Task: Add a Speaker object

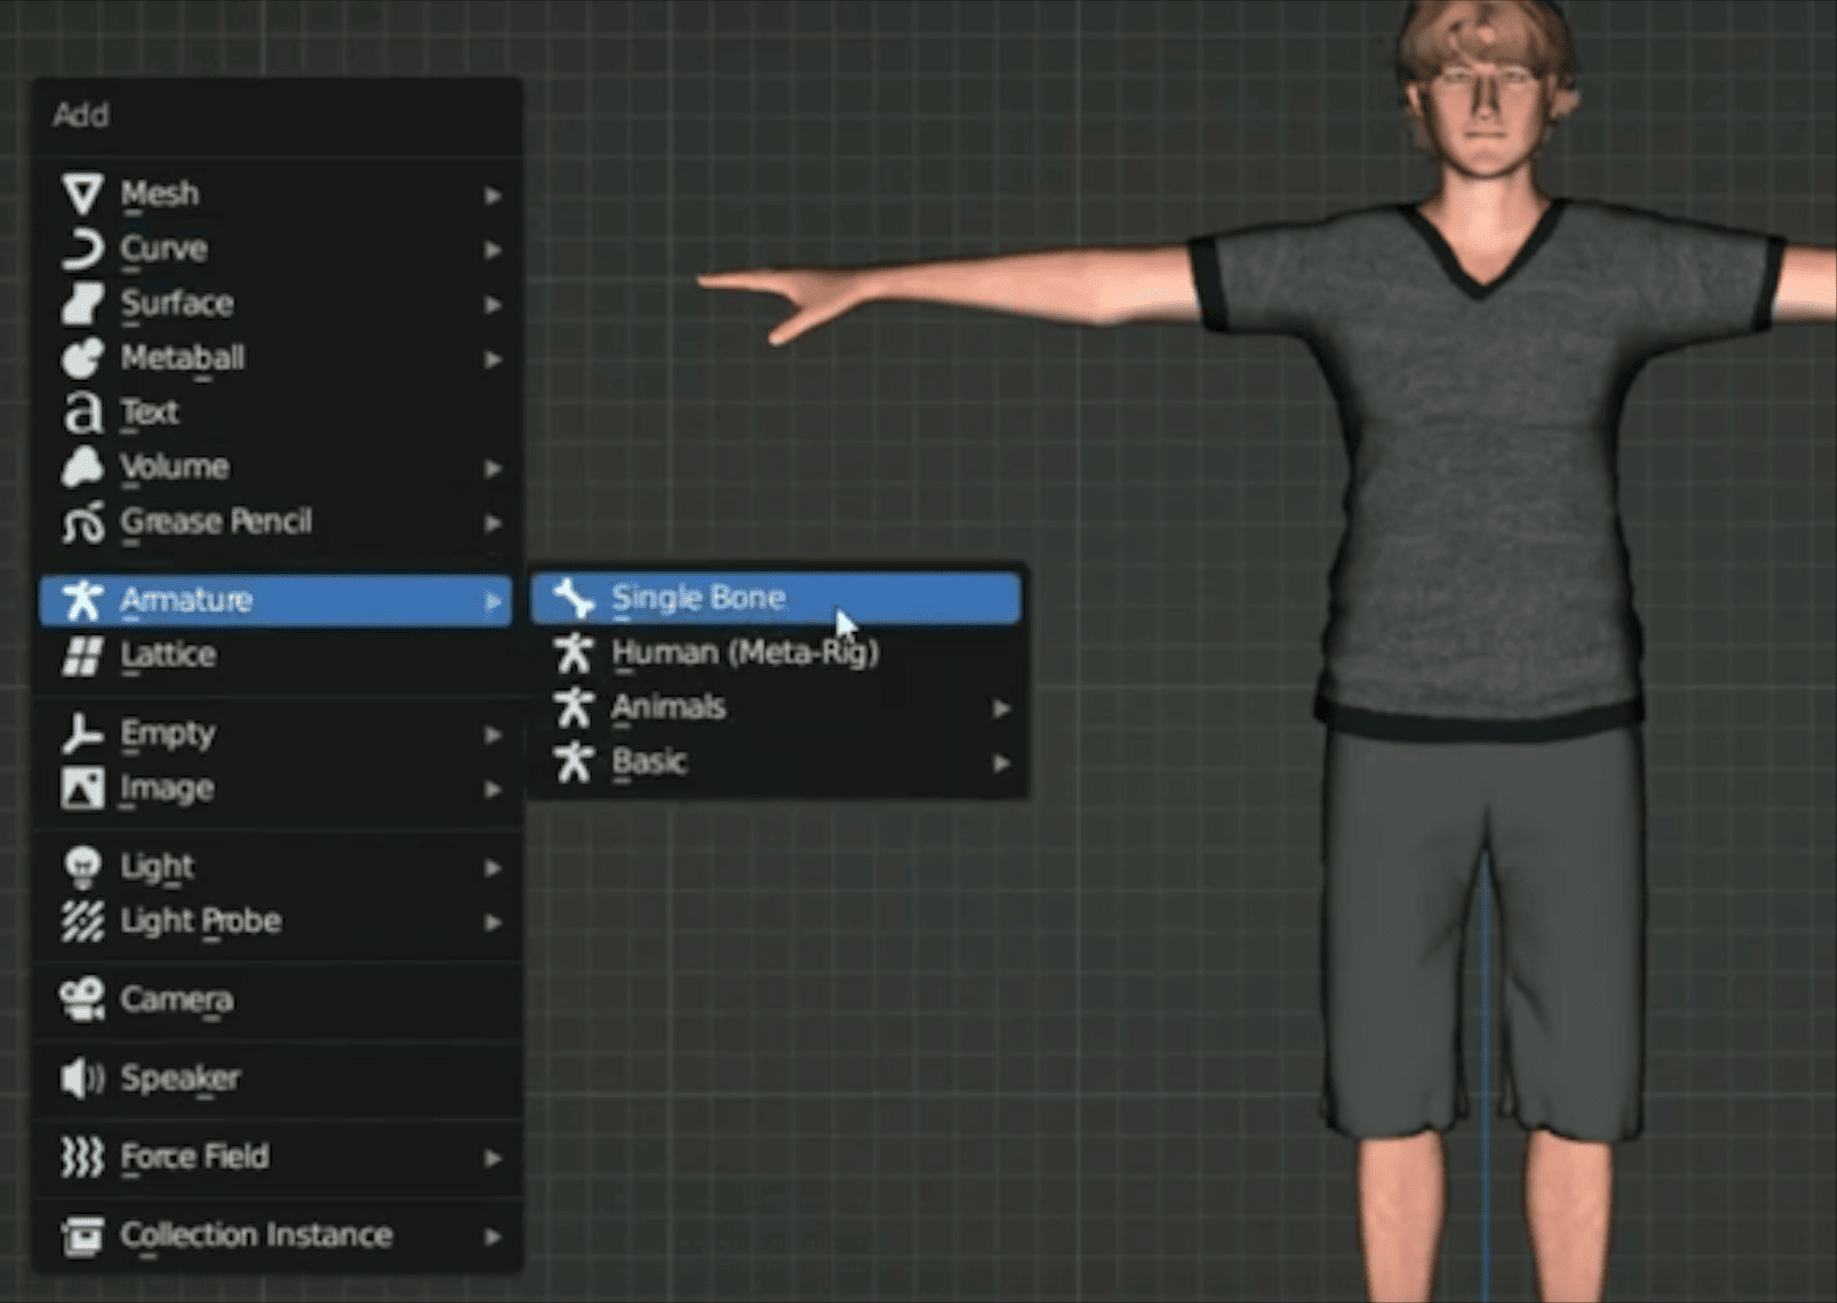Action: click(x=276, y=1078)
